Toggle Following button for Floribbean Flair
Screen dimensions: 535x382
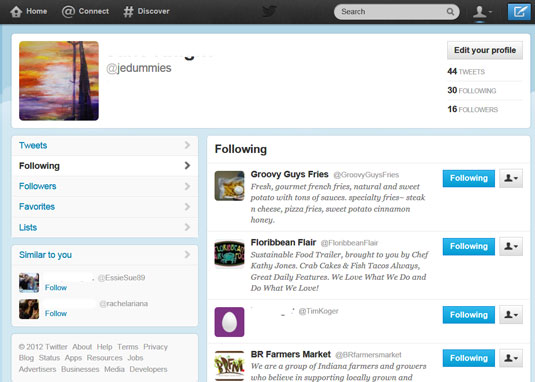[x=468, y=247]
